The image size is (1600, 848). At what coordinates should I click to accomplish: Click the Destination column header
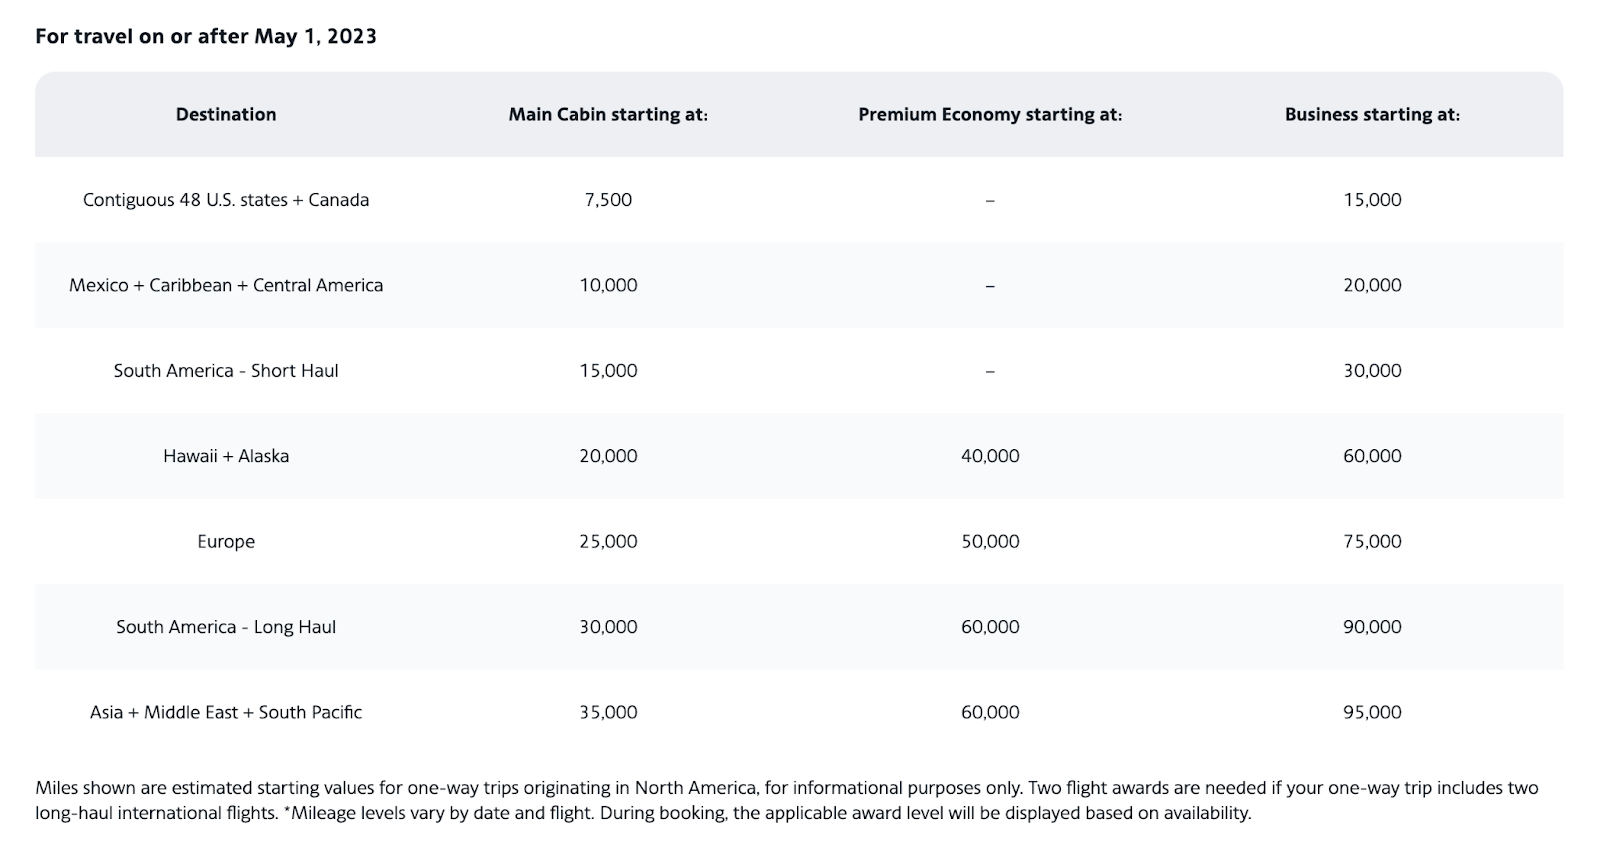(x=226, y=114)
